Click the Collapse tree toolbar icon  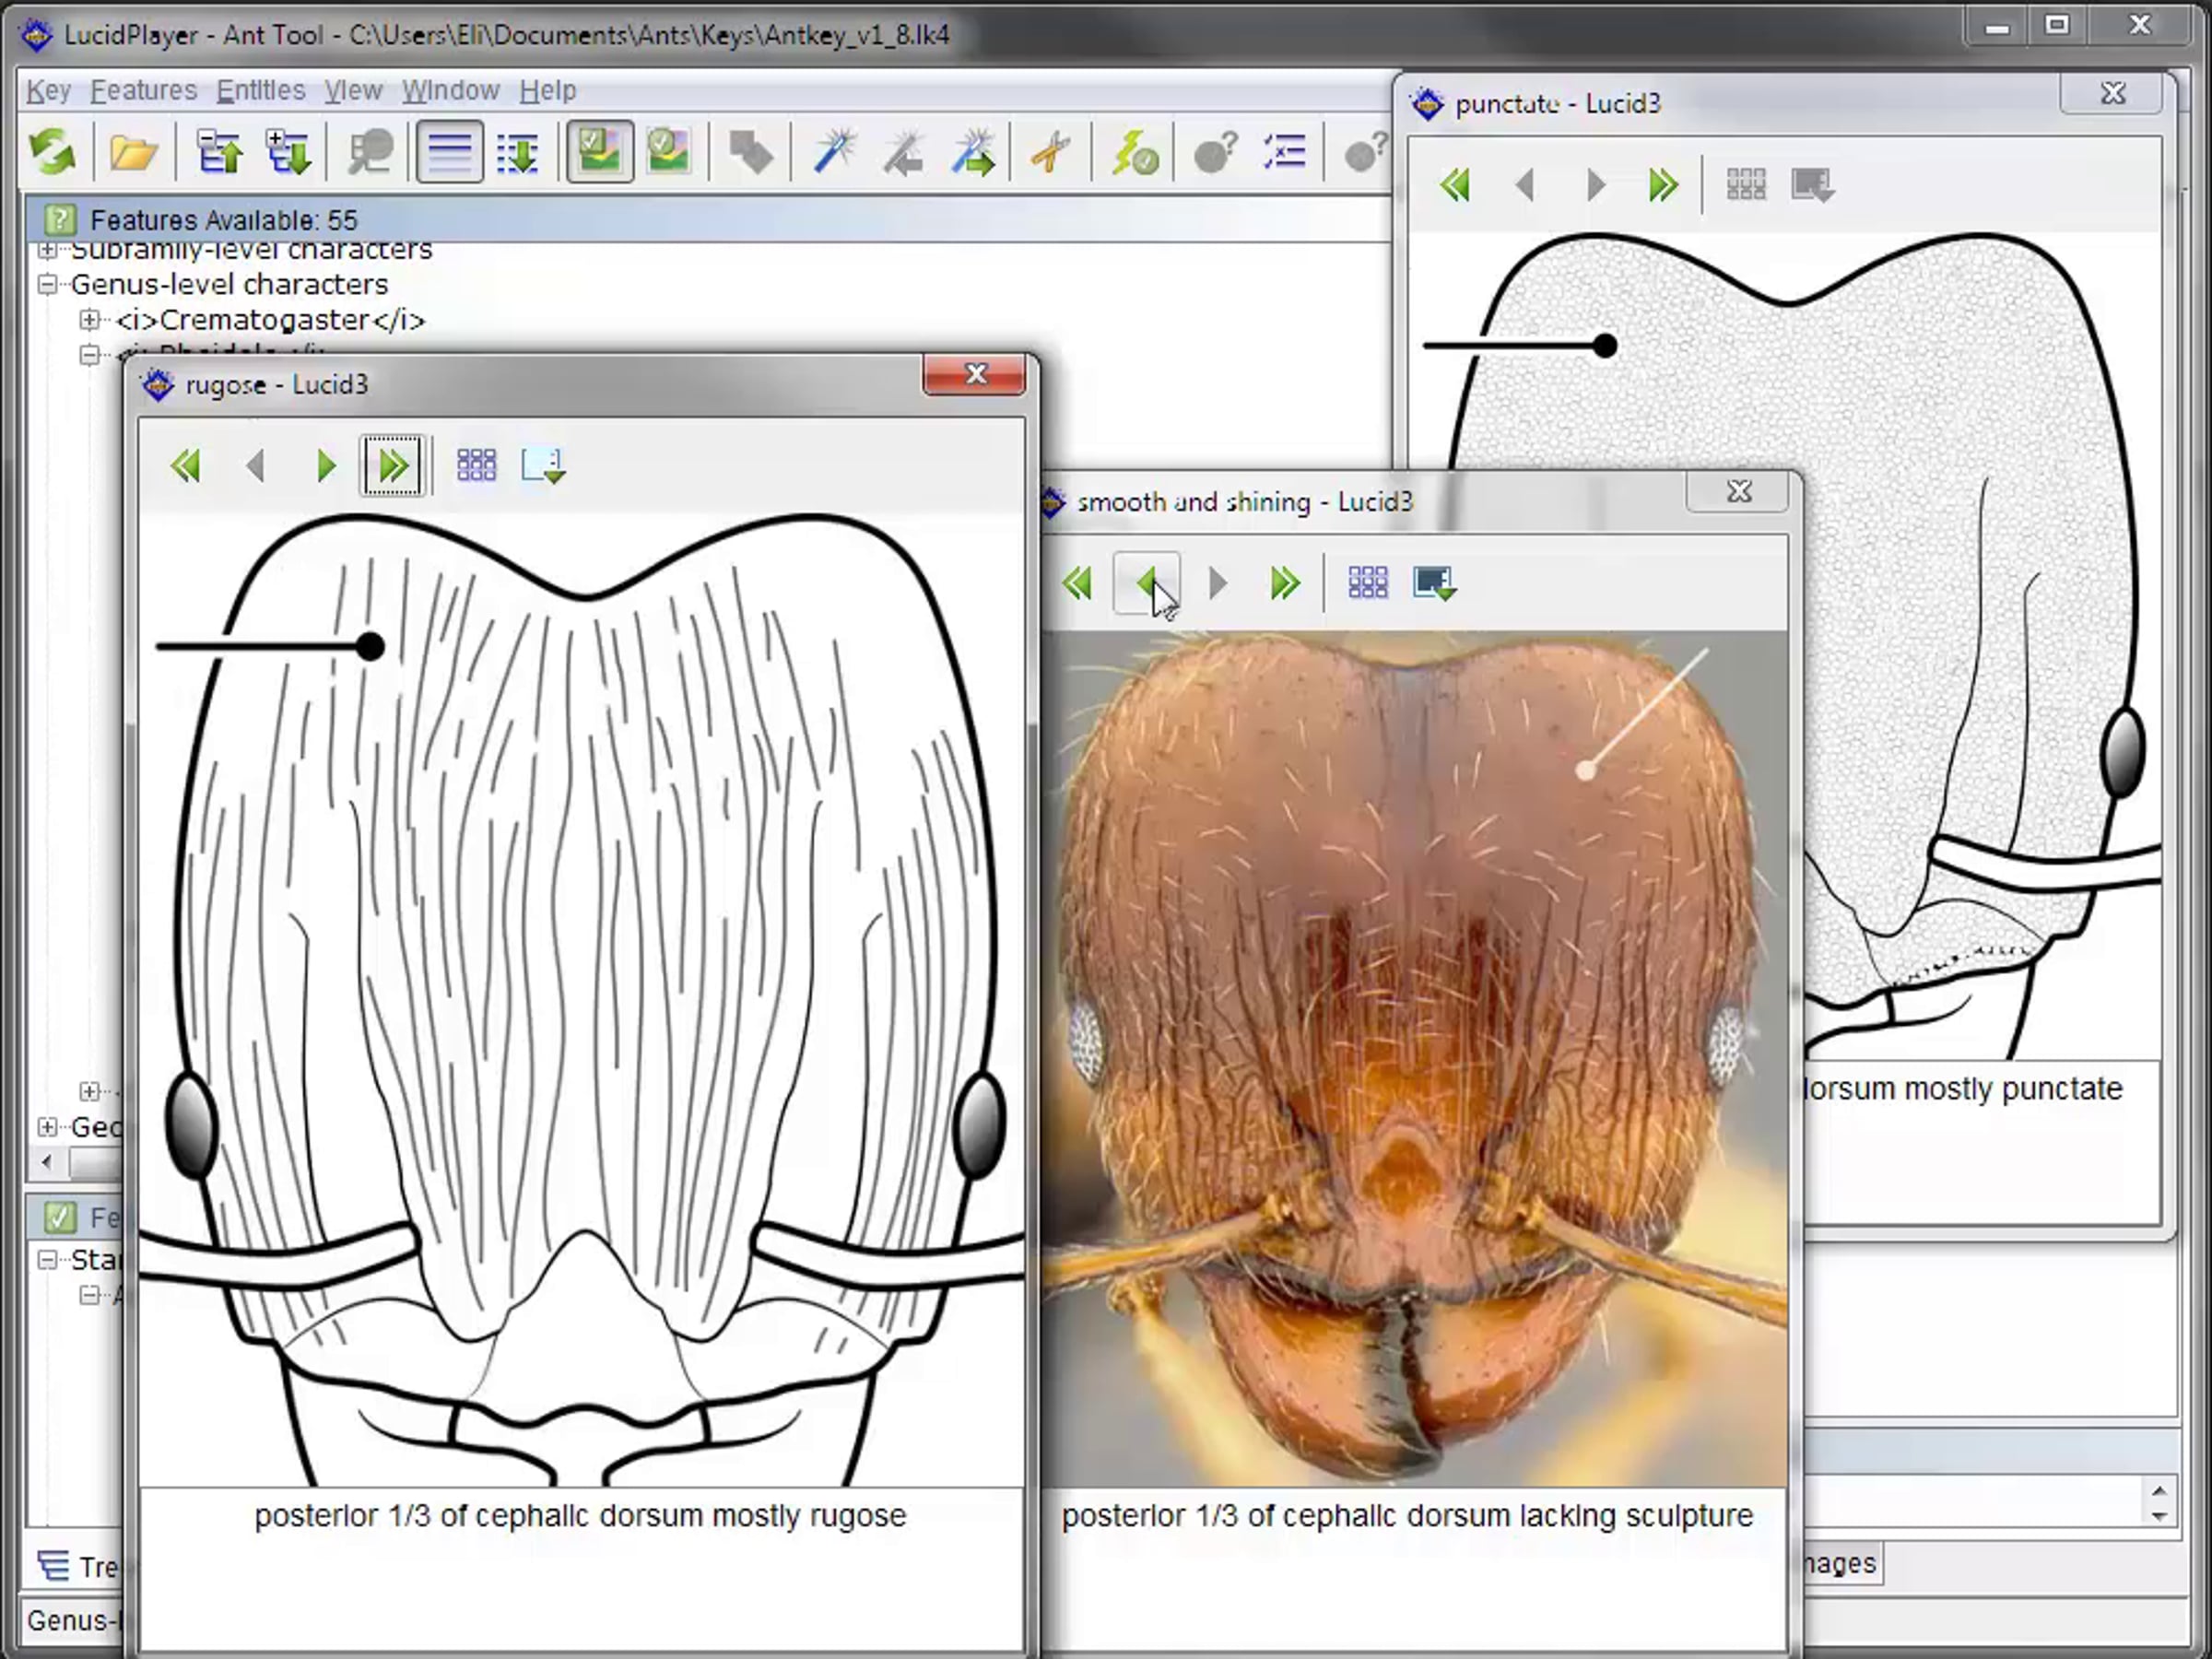coord(219,153)
